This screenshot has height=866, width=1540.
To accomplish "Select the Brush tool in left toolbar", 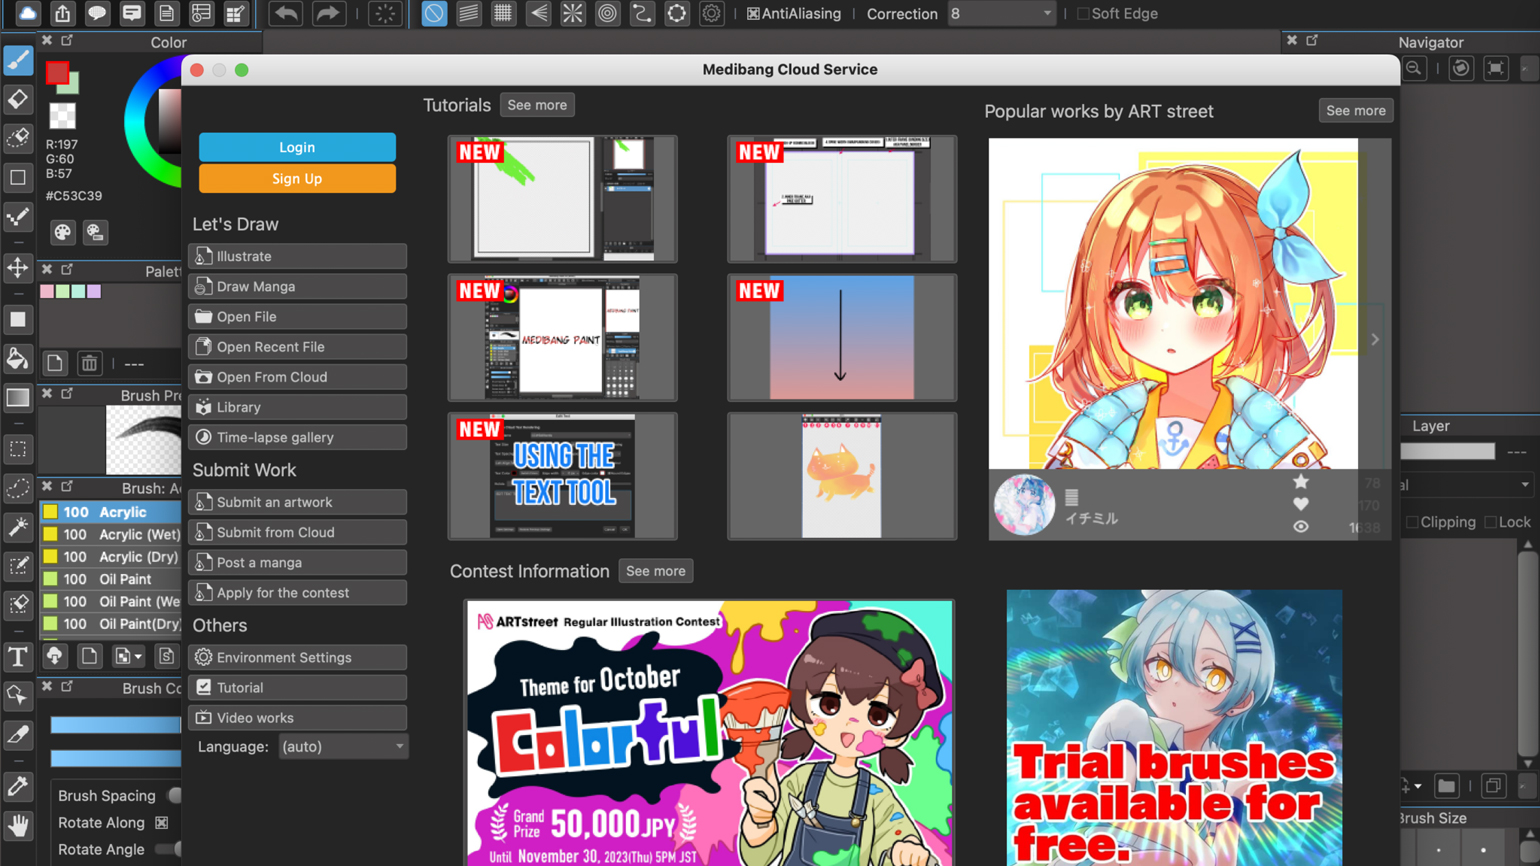I will tap(18, 61).
